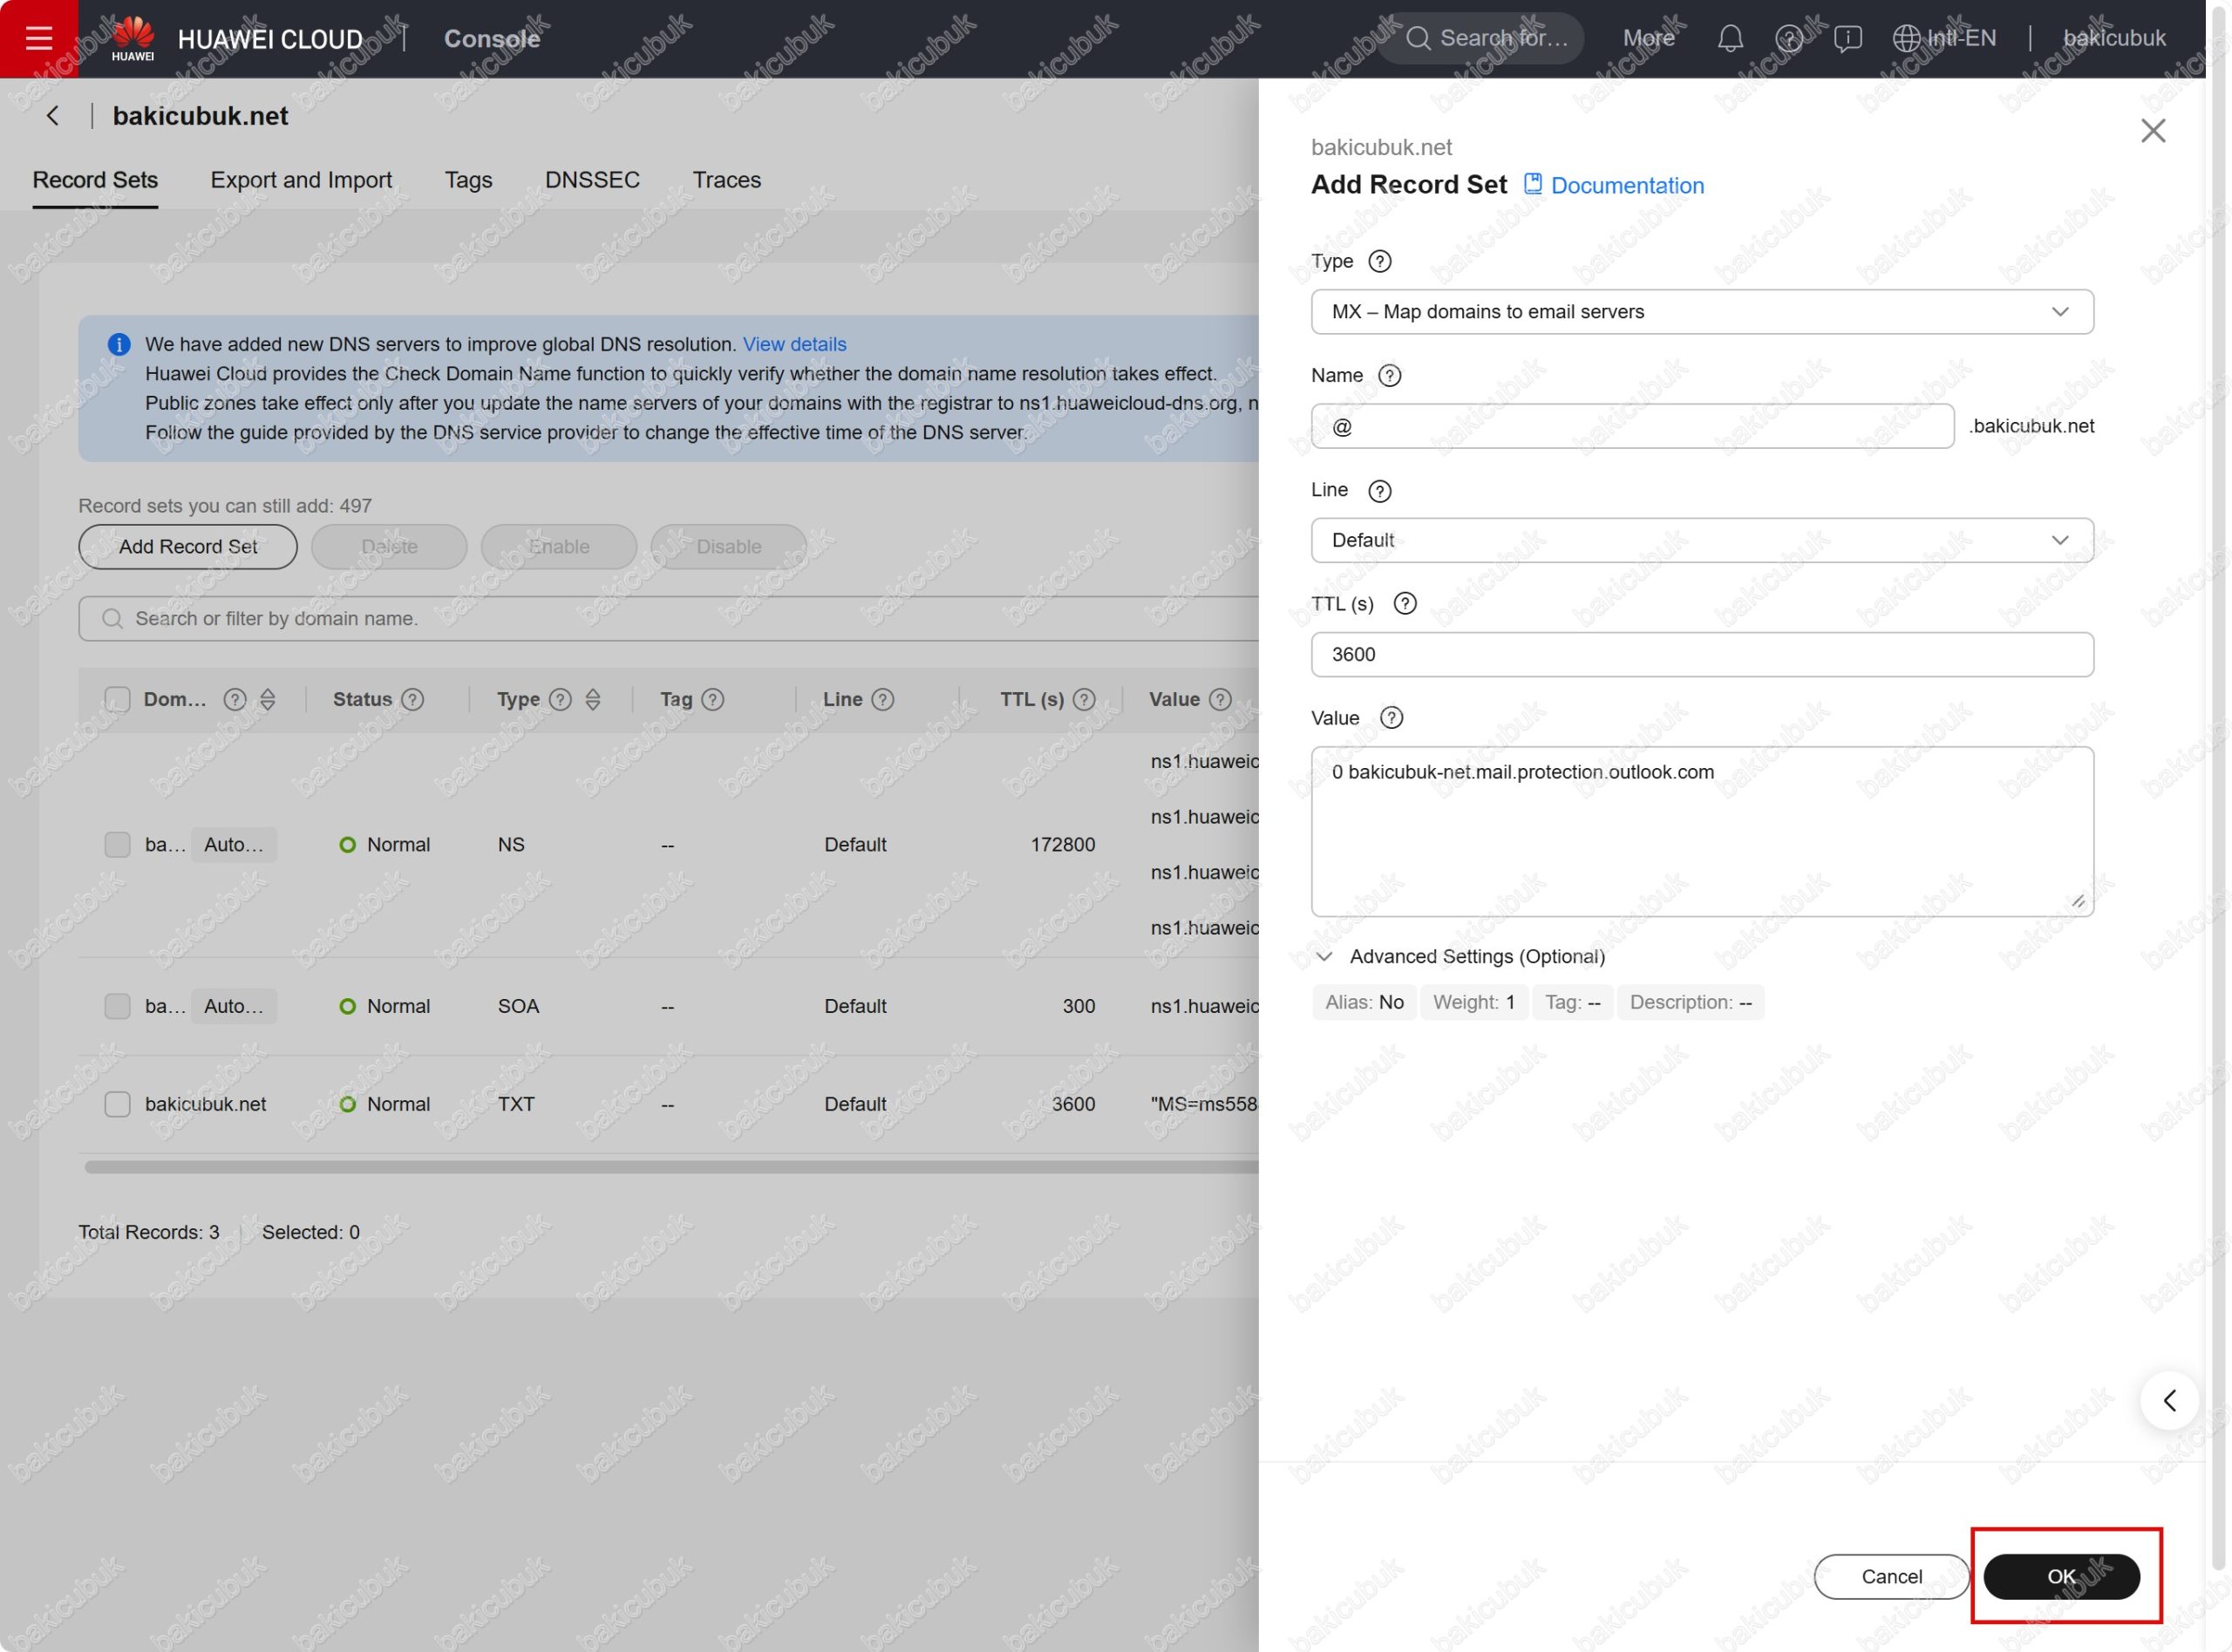Click the TTL 3600 input field
2232x1652 pixels.
1701,654
